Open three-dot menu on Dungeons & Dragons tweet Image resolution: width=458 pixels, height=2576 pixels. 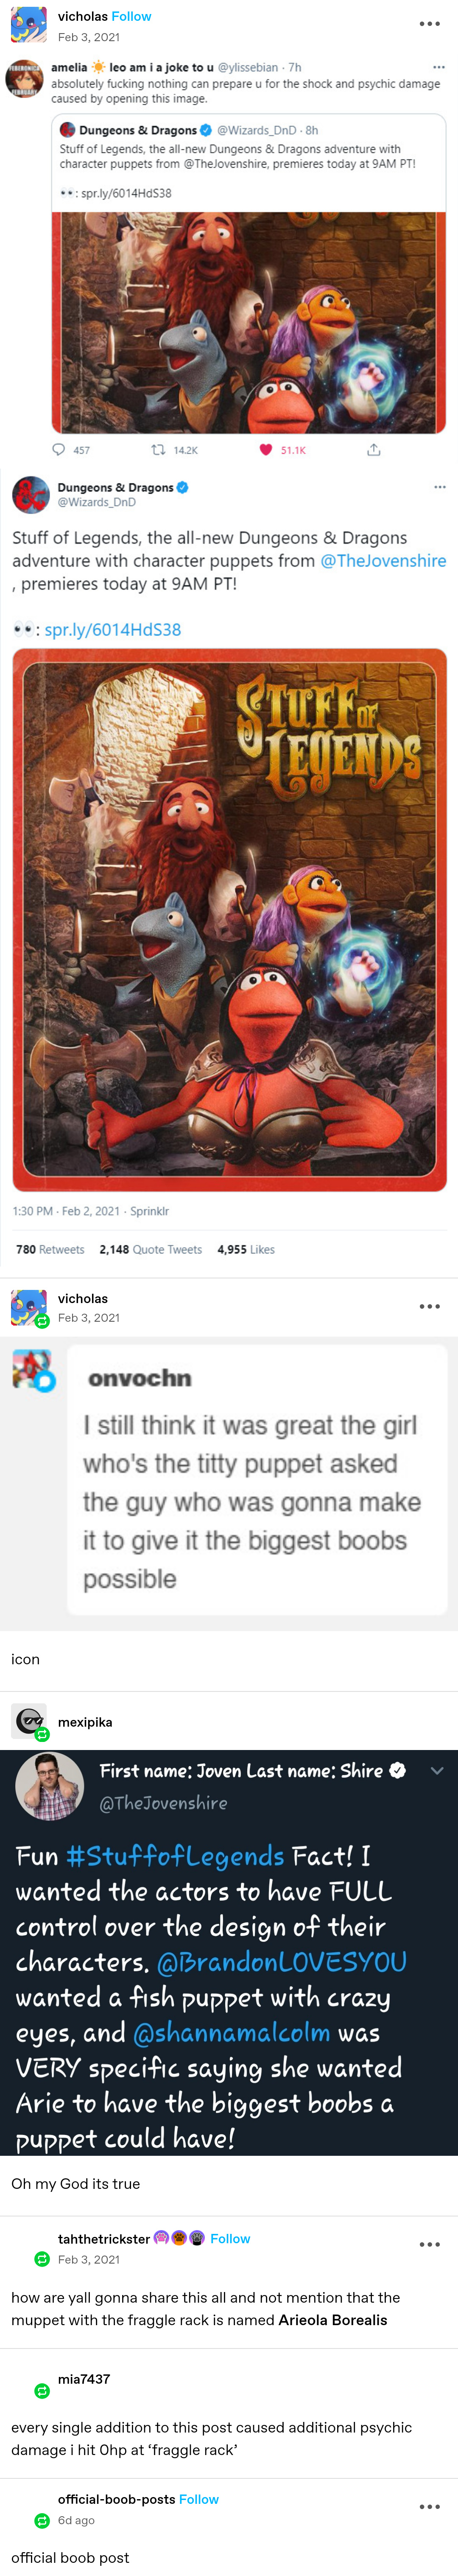(x=439, y=487)
